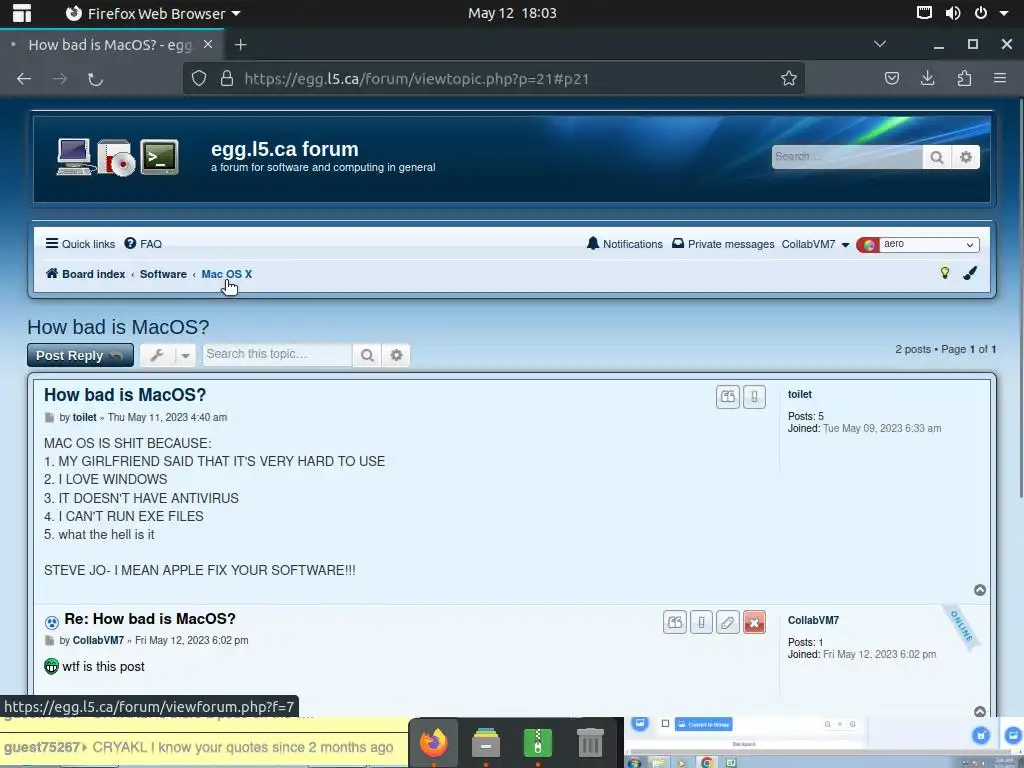Screen dimensions: 1024x768
Task: Quote toilet's post with quote icon
Action: [x=728, y=396]
